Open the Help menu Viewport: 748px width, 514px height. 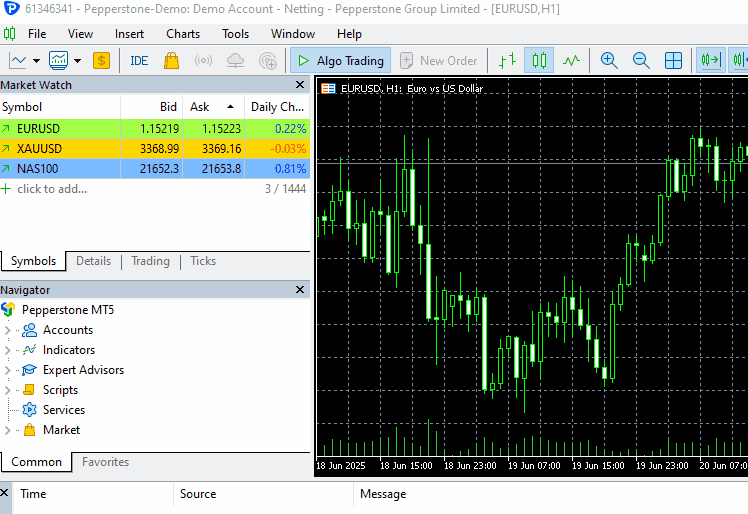point(349,34)
